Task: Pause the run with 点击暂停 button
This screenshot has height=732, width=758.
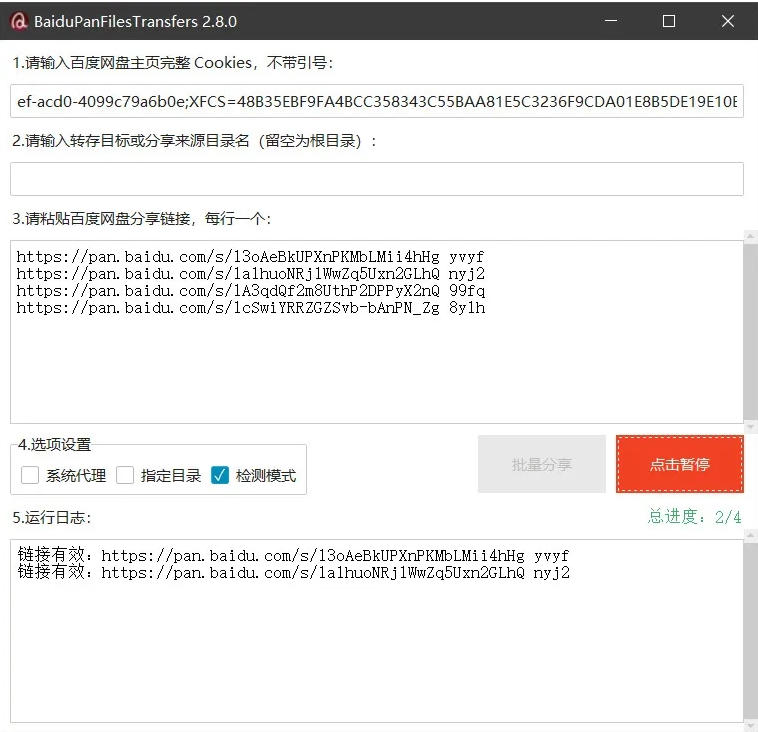Action: (x=680, y=464)
